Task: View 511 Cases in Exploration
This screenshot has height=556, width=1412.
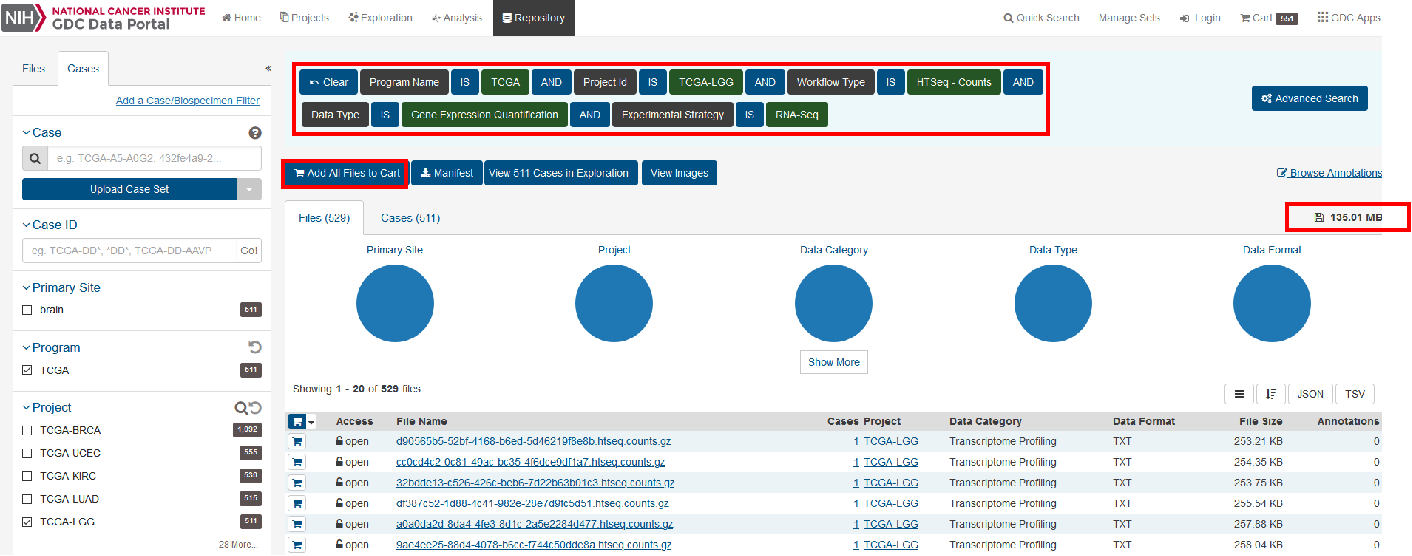Action: pyautogui.click(x=561, y=173)
